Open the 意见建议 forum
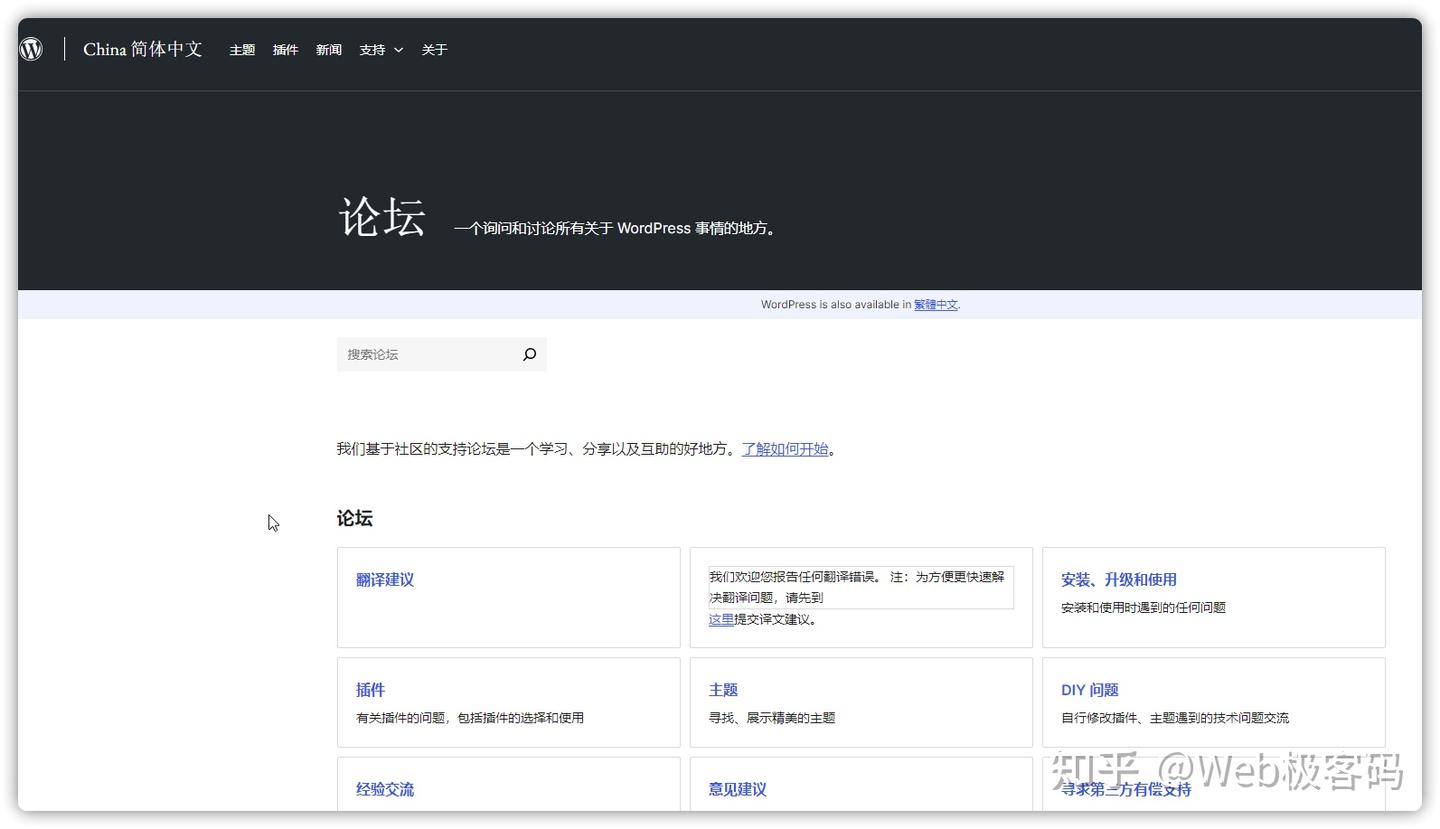The height and width of the screenshot is (829, 1440). click(738, 789)
